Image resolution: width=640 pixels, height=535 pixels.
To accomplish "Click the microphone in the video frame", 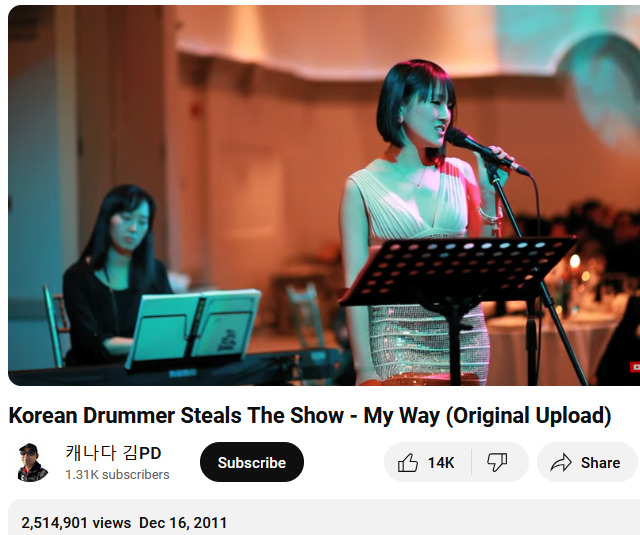I will click(x=484, y=151).
